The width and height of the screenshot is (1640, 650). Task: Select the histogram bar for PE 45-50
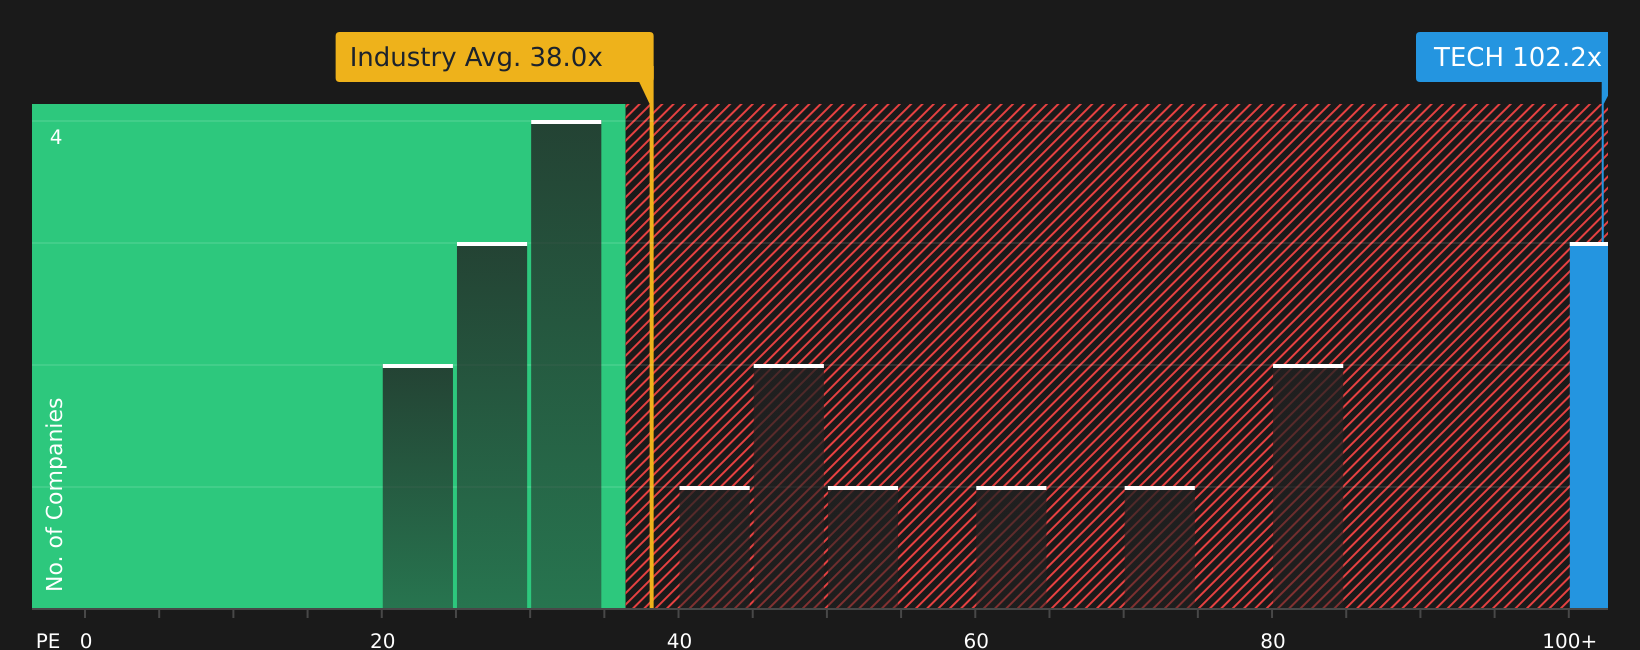(789, 486)
